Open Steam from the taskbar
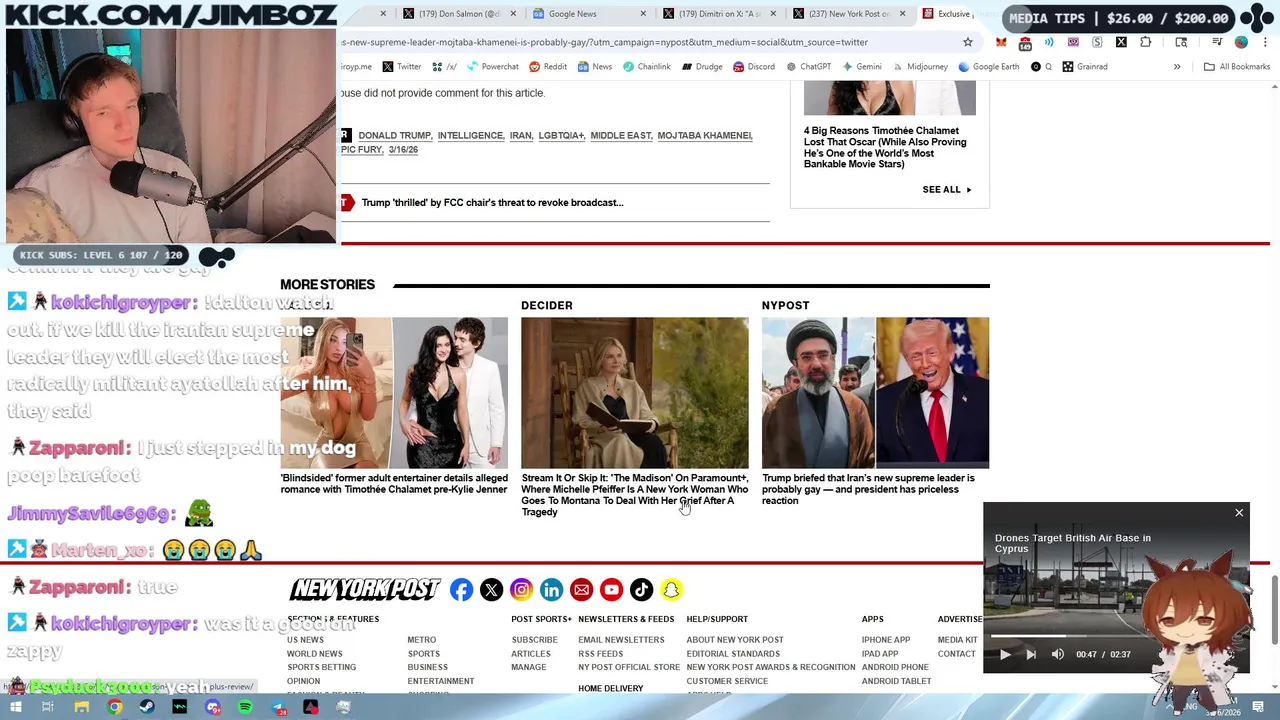 click(x=147, y=707)
